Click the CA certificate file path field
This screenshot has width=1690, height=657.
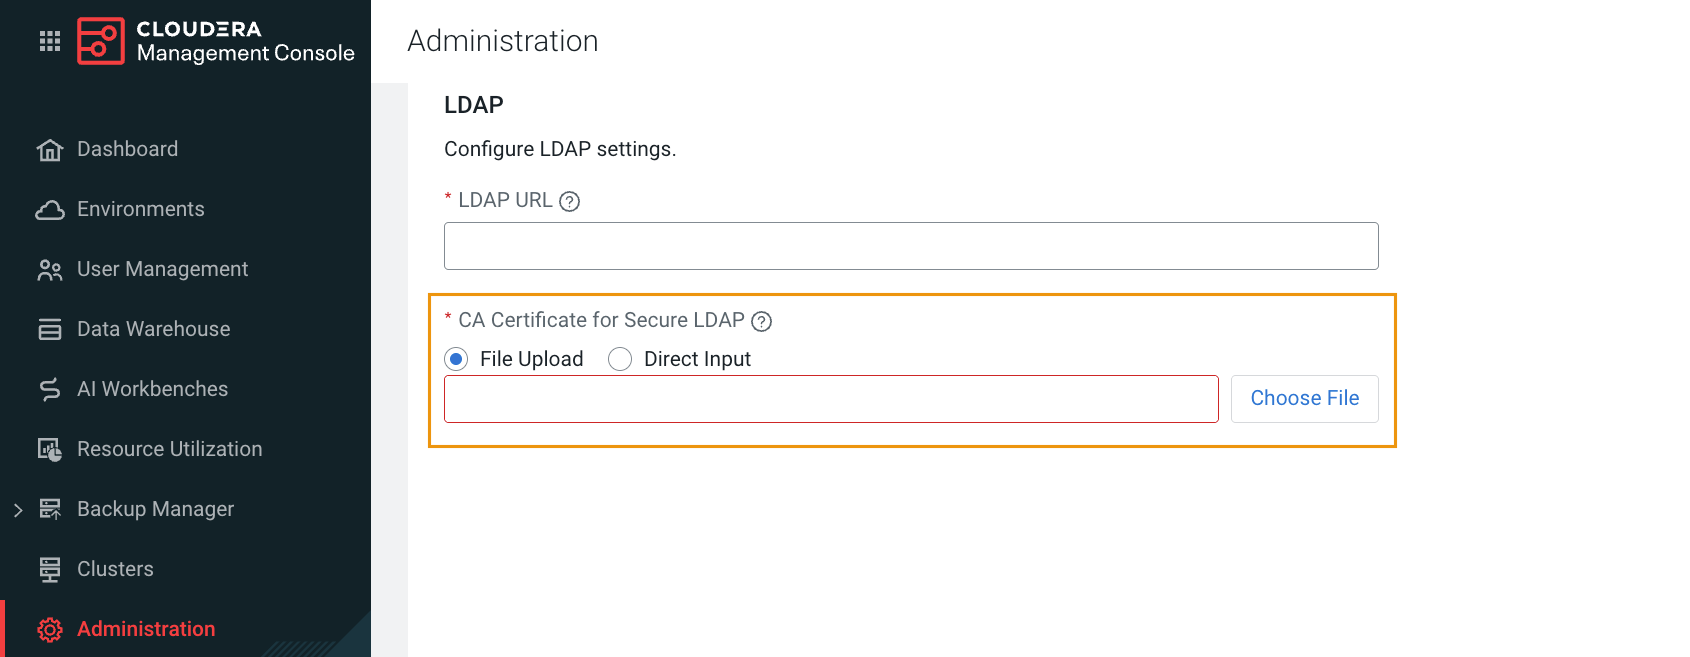coord(831,399)
